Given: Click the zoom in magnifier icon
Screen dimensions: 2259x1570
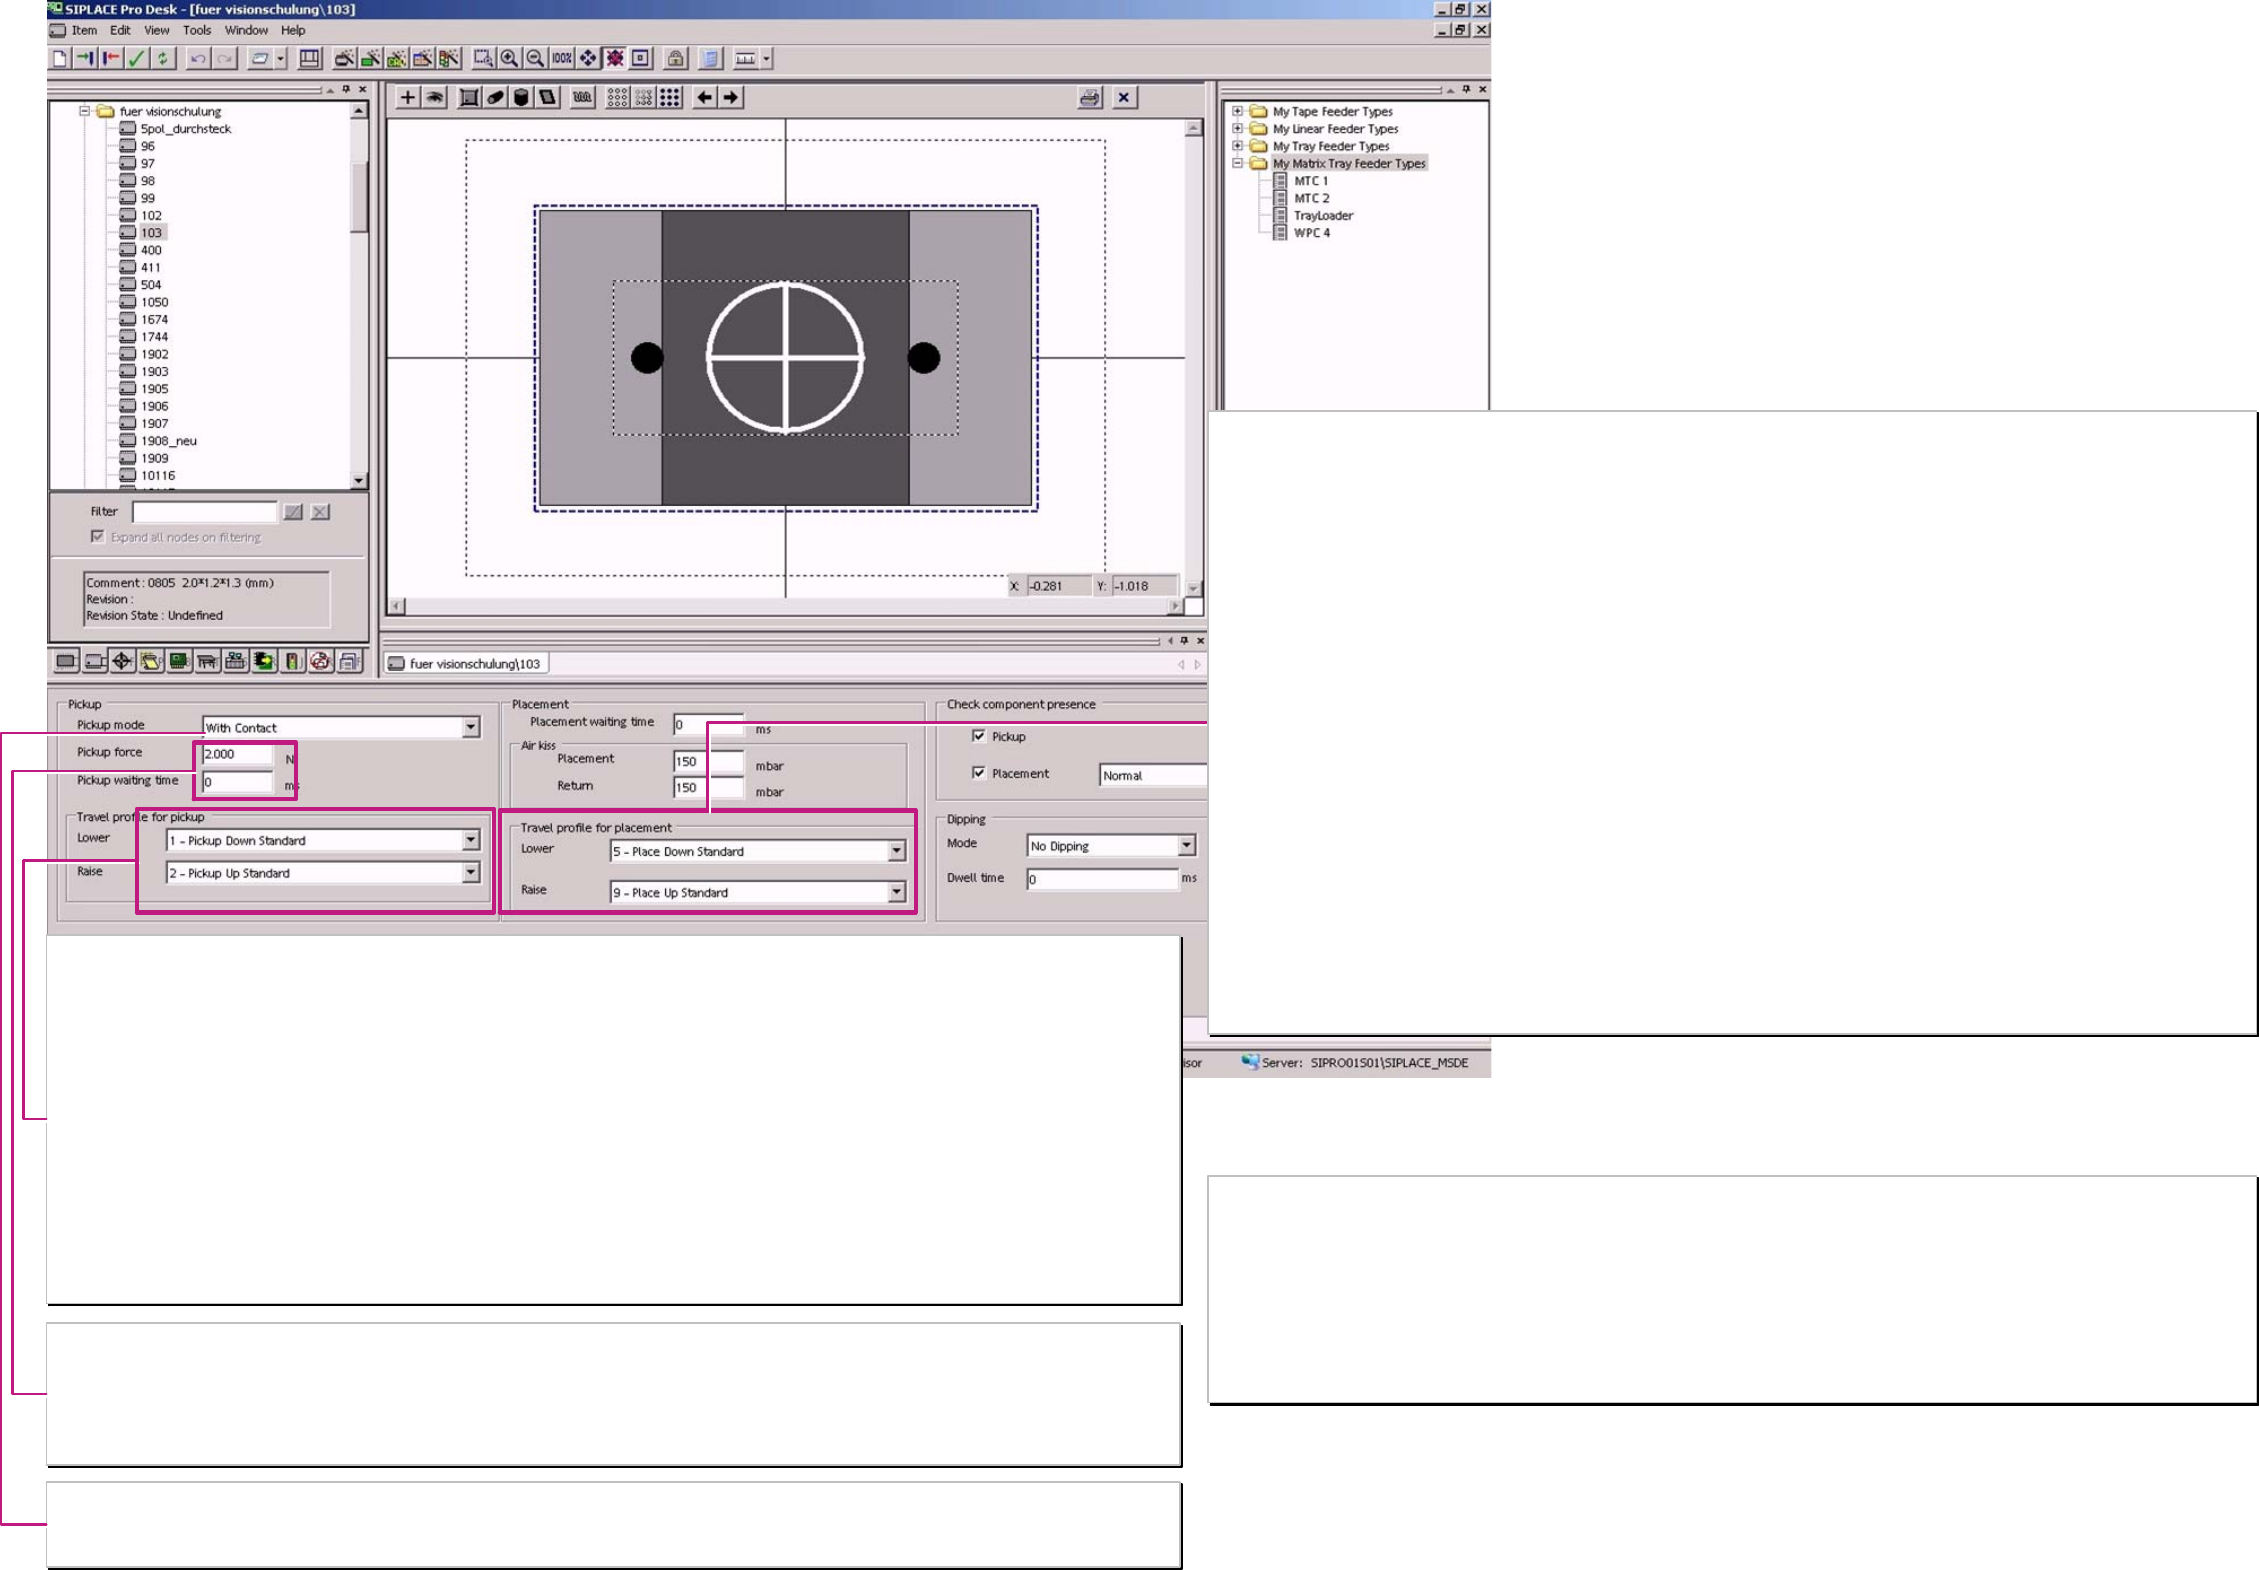Looking at the screenshot, I should pos(509,59).
